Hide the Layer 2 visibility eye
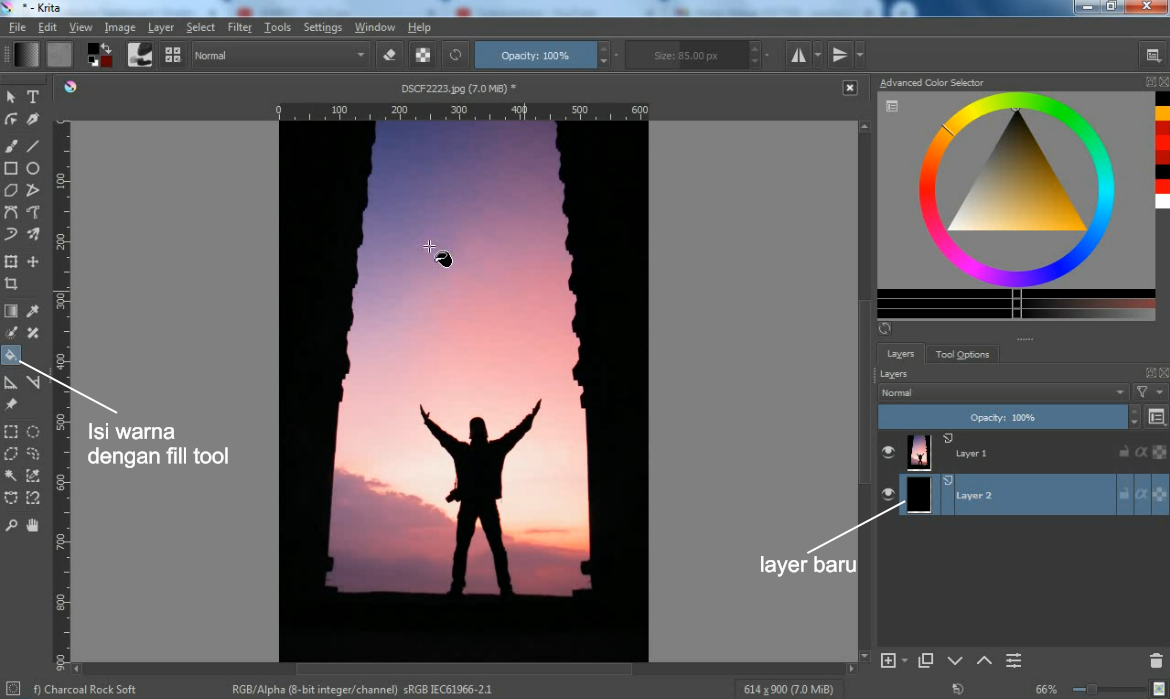This screenshot has height=699, width=1170. (x=888, y=493)
